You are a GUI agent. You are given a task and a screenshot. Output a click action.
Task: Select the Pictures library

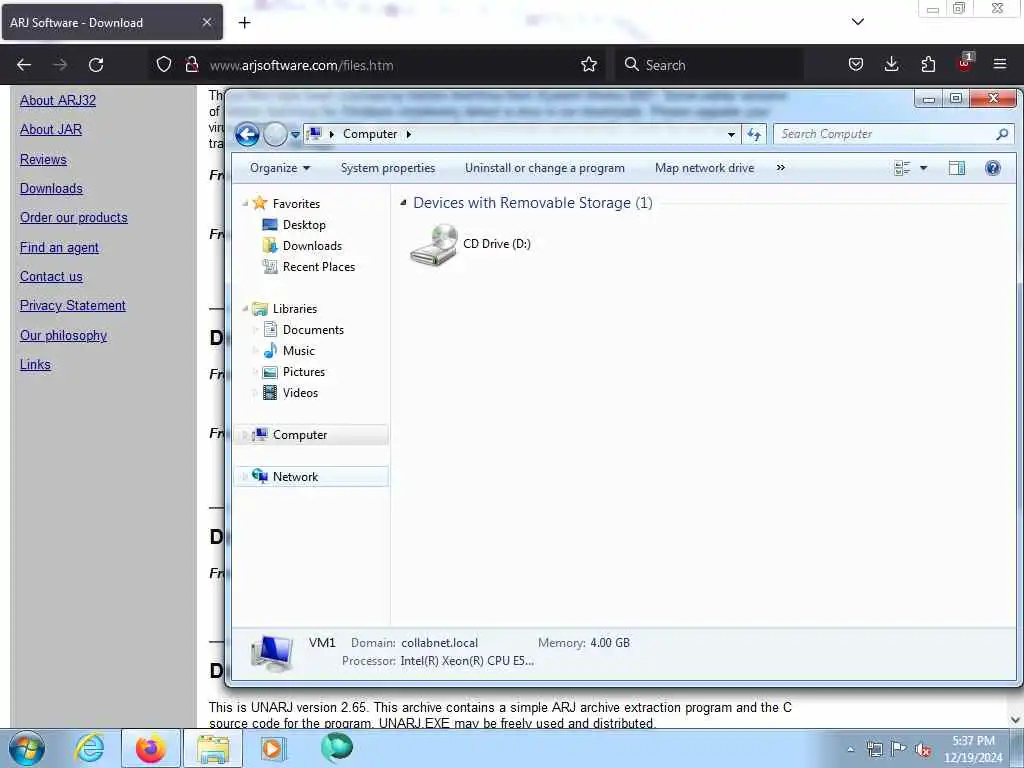click(304, 372)
